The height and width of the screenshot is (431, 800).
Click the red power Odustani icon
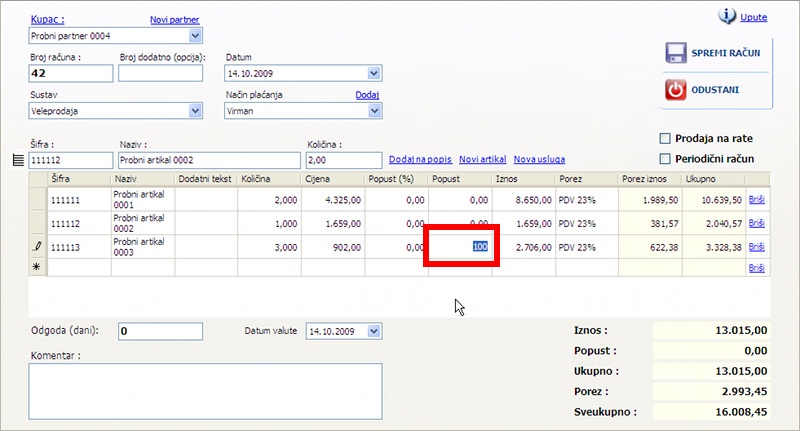(678, 89)
